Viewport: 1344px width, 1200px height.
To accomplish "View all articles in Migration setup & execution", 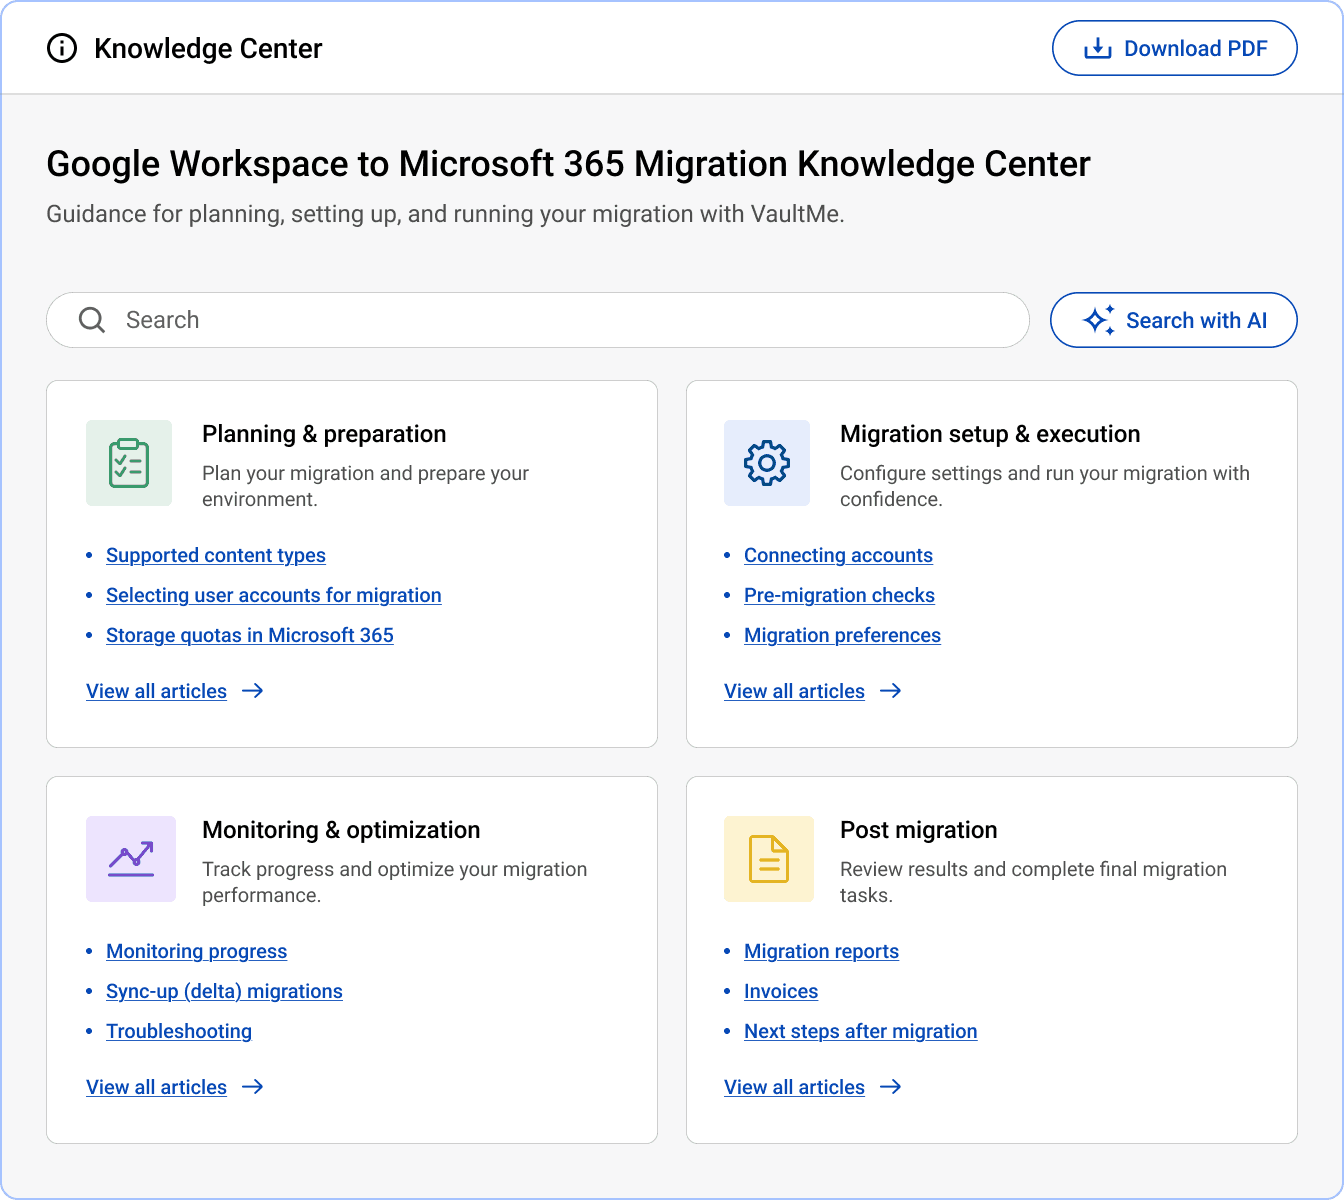I will pos(795,691).
